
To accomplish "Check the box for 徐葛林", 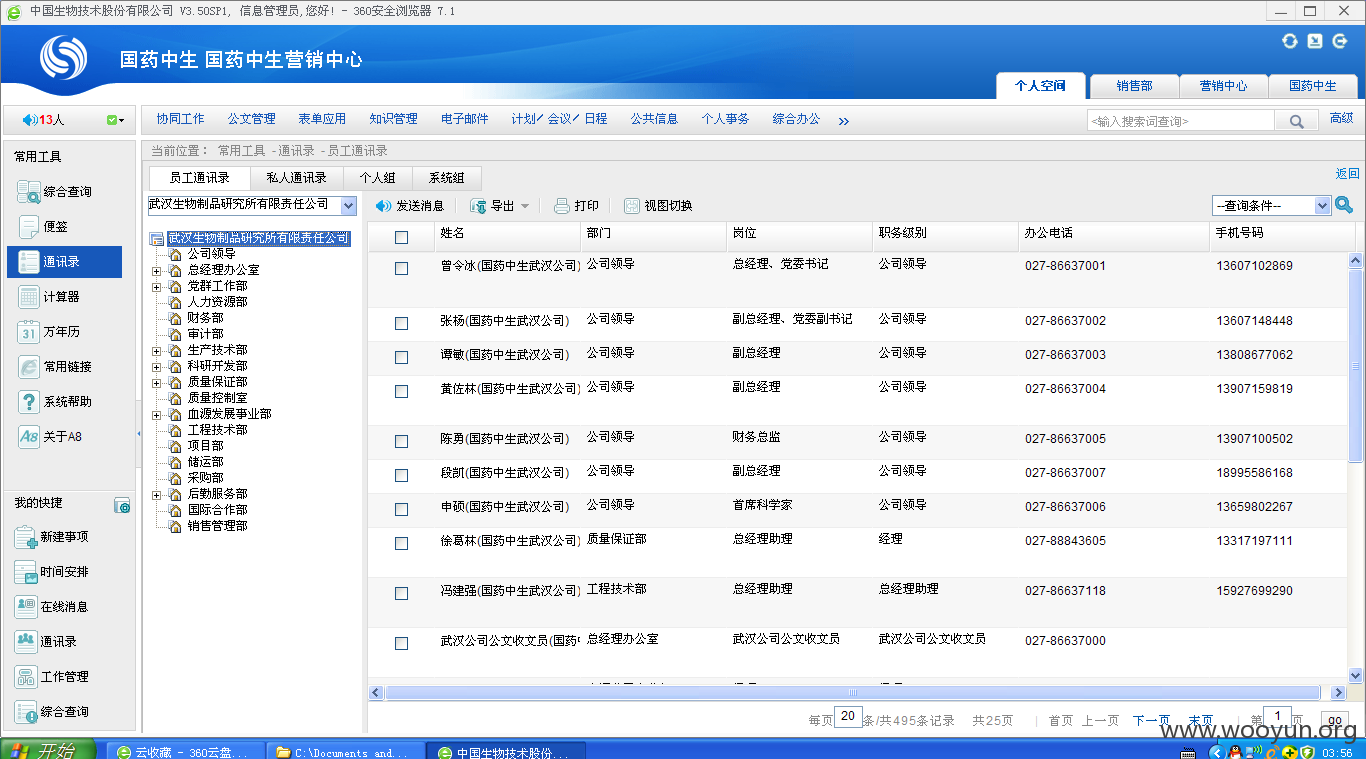I will point(401,543).
